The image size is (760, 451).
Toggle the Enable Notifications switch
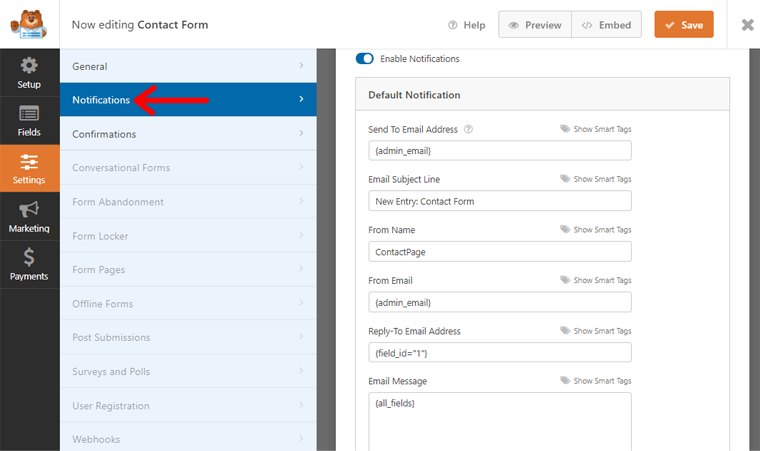(x=364, y=59)
